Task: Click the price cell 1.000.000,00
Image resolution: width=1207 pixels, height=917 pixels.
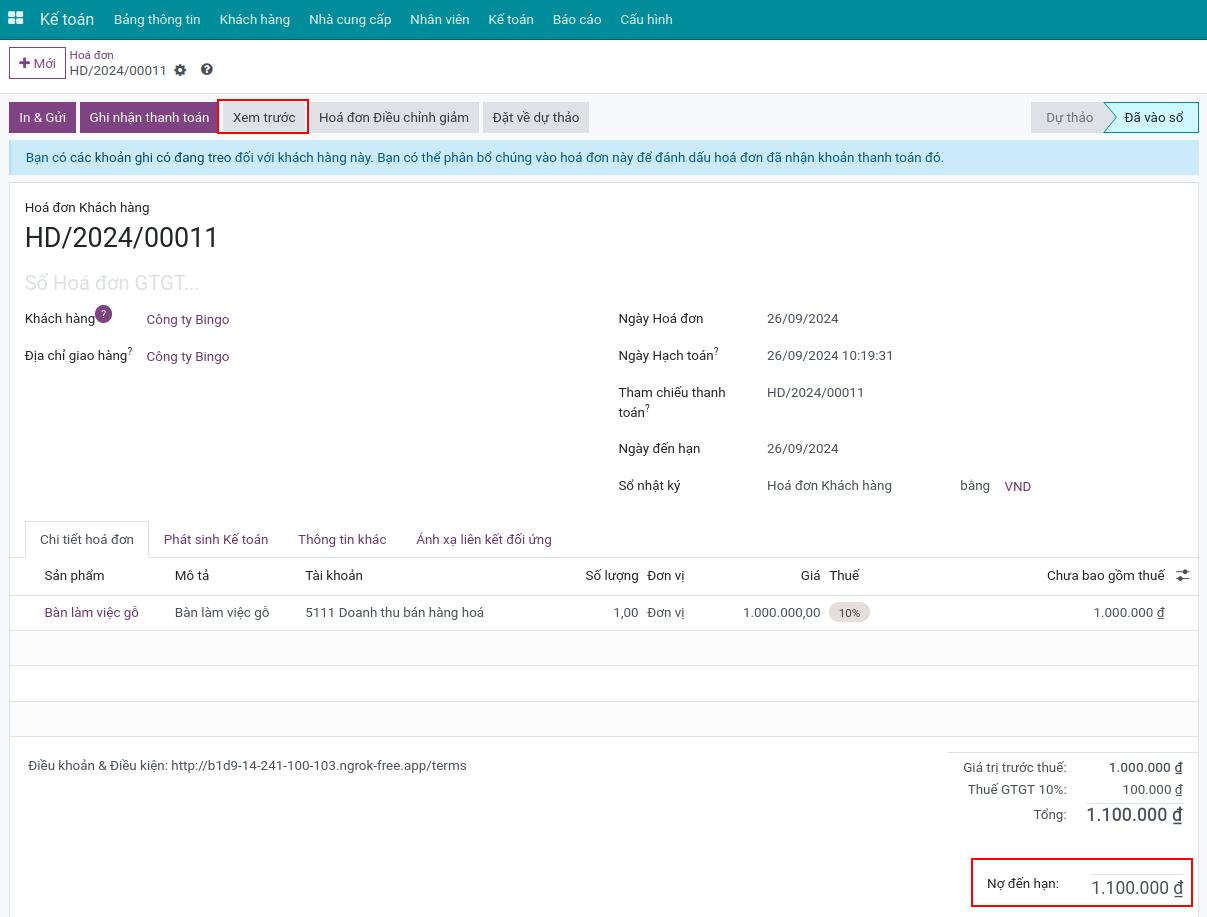Action: [x=782, y=612]
